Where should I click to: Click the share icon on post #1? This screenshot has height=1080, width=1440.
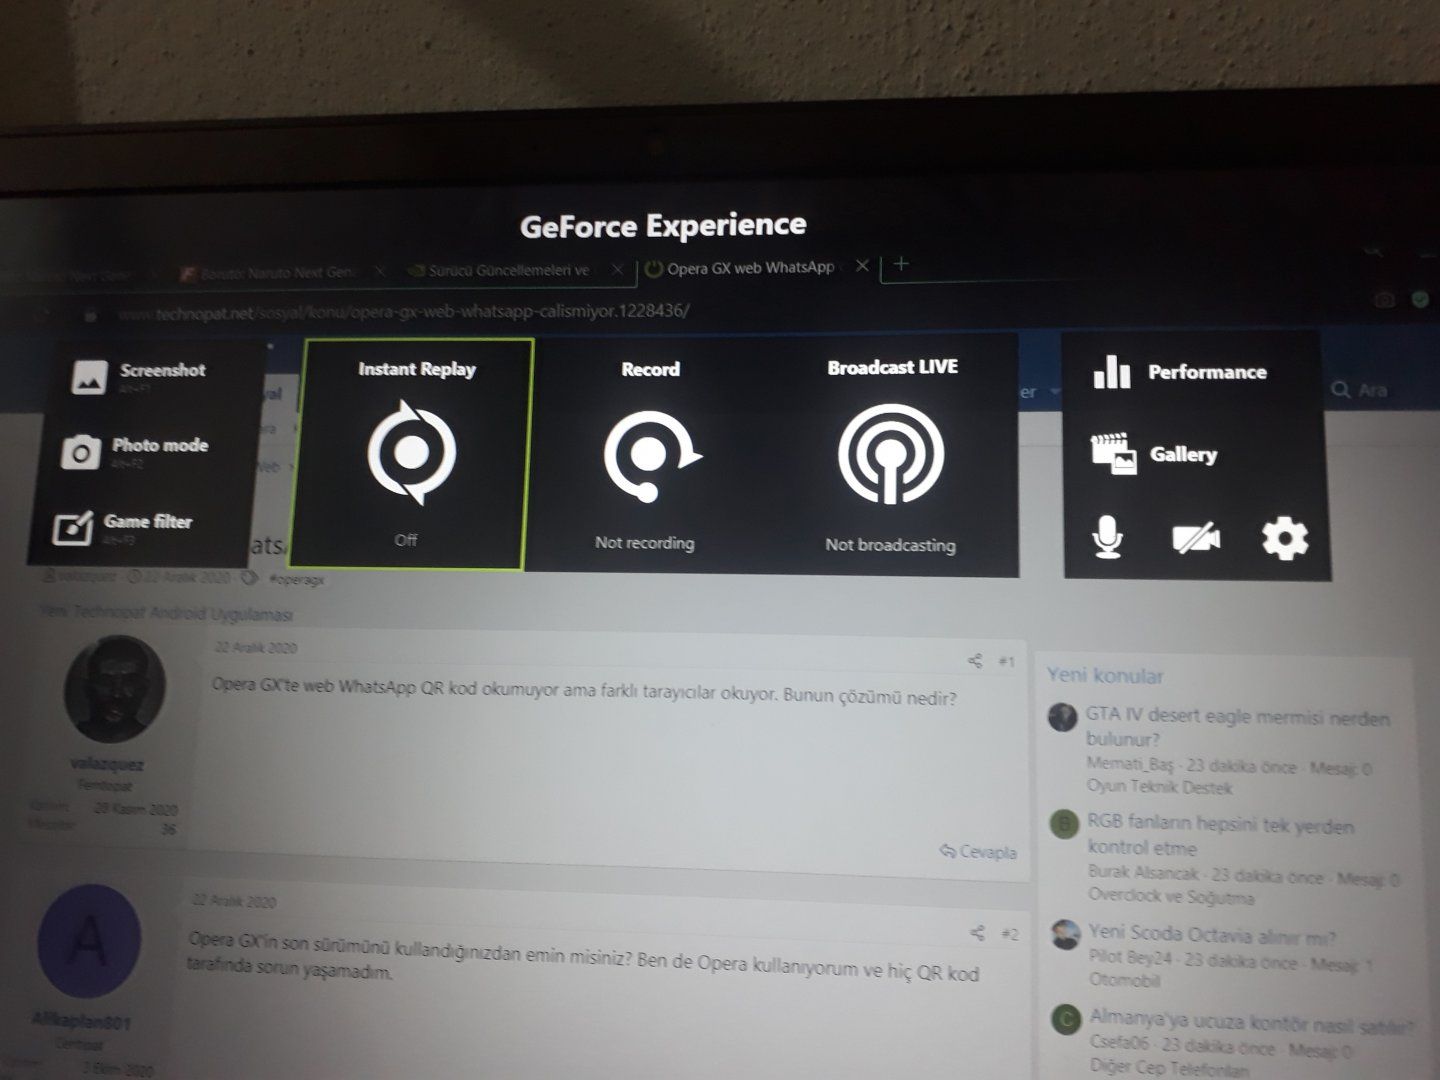coord(975,661)
